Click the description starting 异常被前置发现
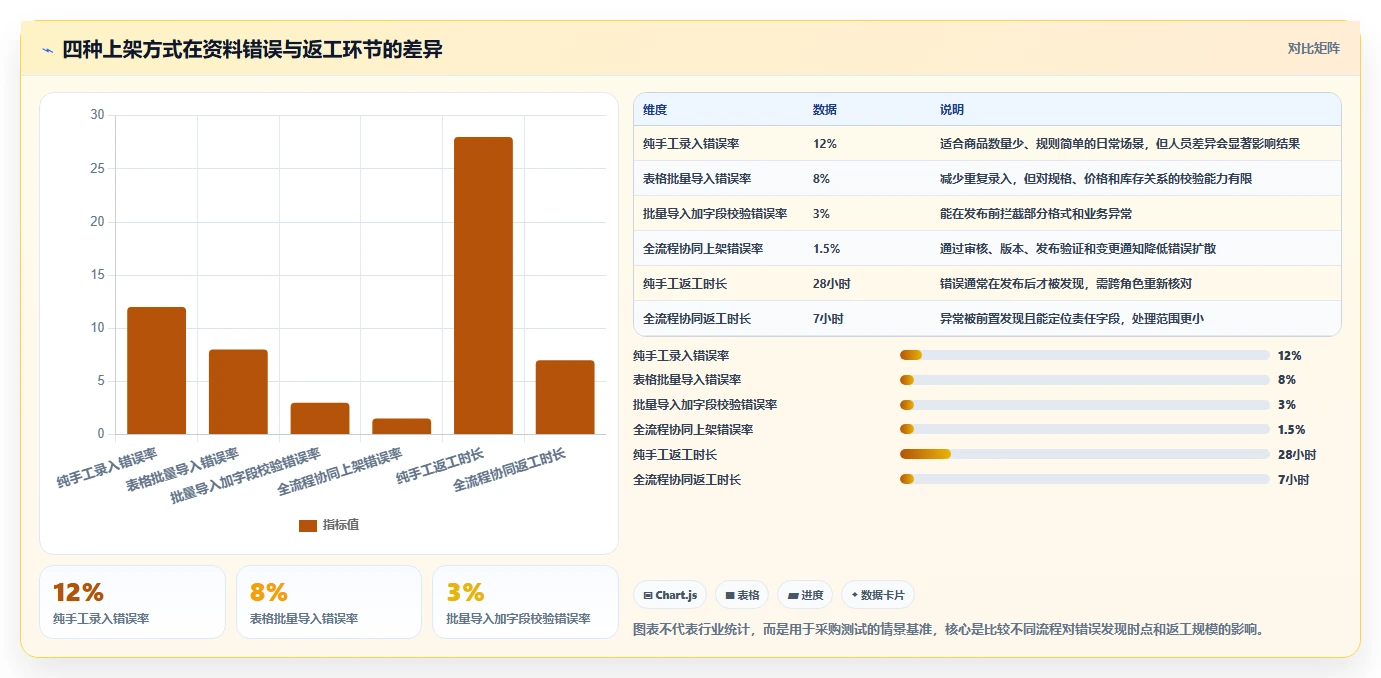The width and height of the screenshot is (1381, 678). tap(1072, 319)
